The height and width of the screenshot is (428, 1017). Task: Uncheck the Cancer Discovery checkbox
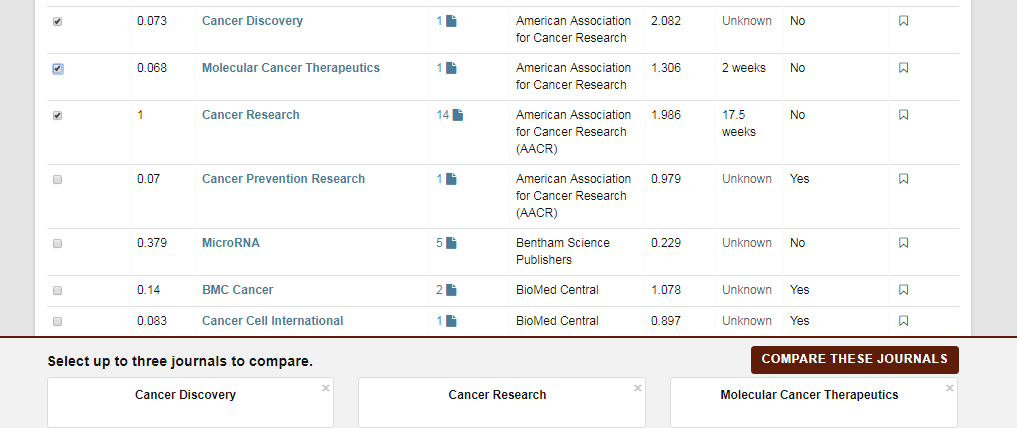point(57,21)
